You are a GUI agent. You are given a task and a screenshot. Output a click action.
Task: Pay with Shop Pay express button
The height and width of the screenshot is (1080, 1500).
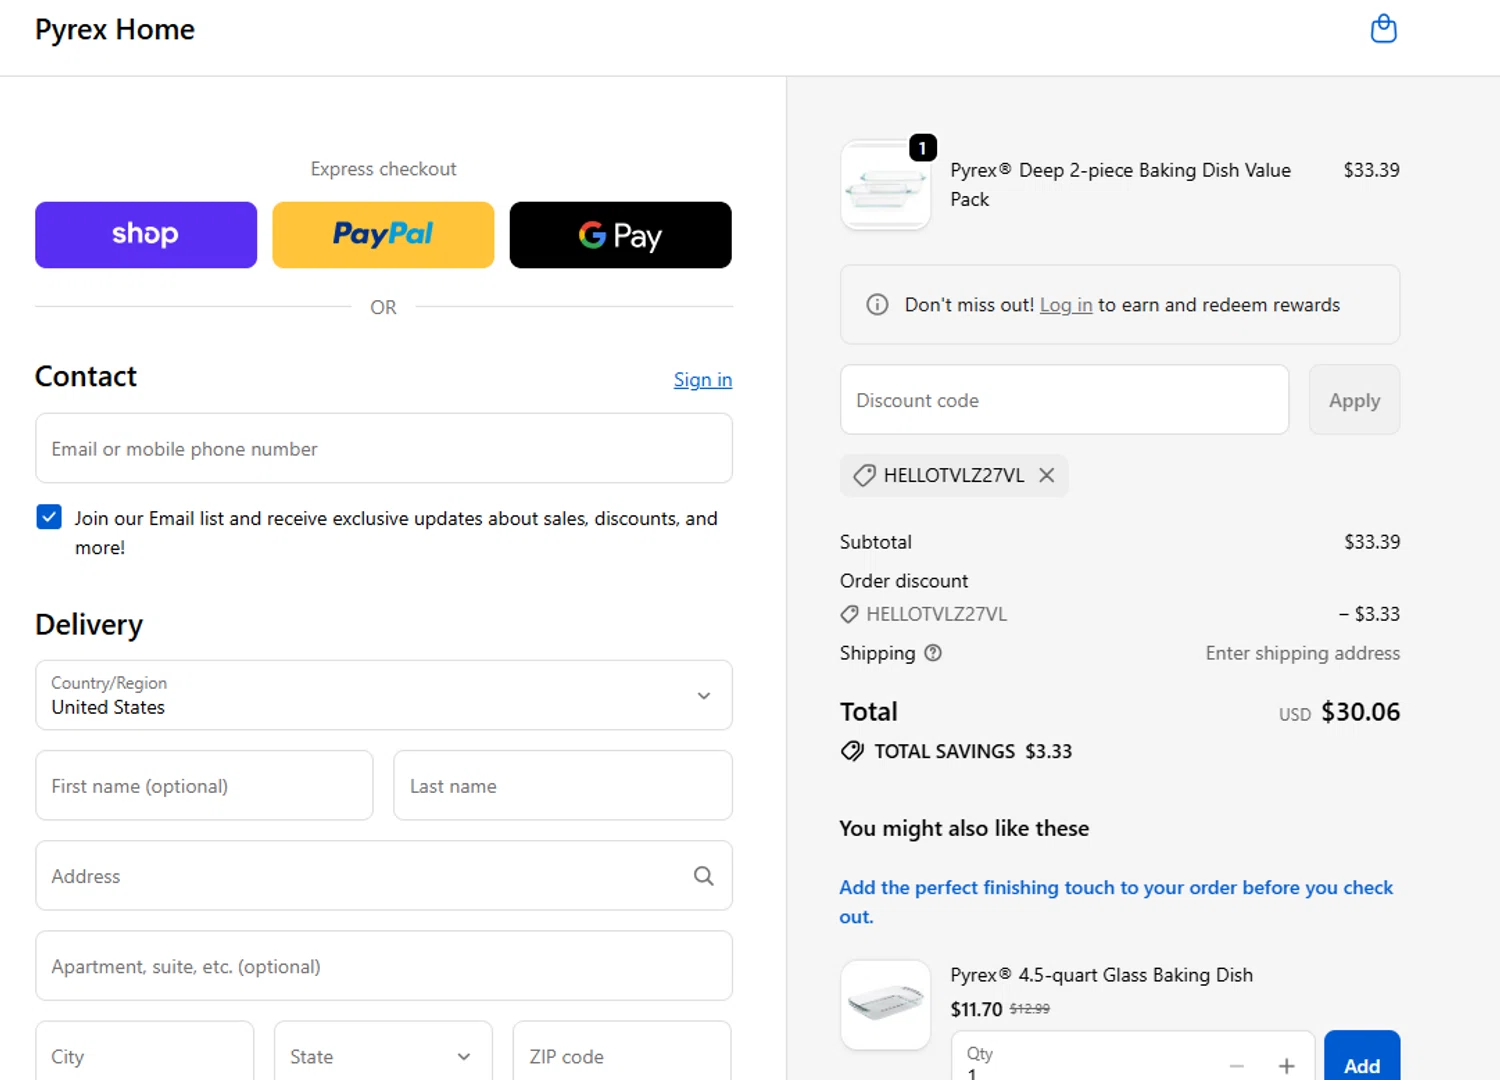146,235
